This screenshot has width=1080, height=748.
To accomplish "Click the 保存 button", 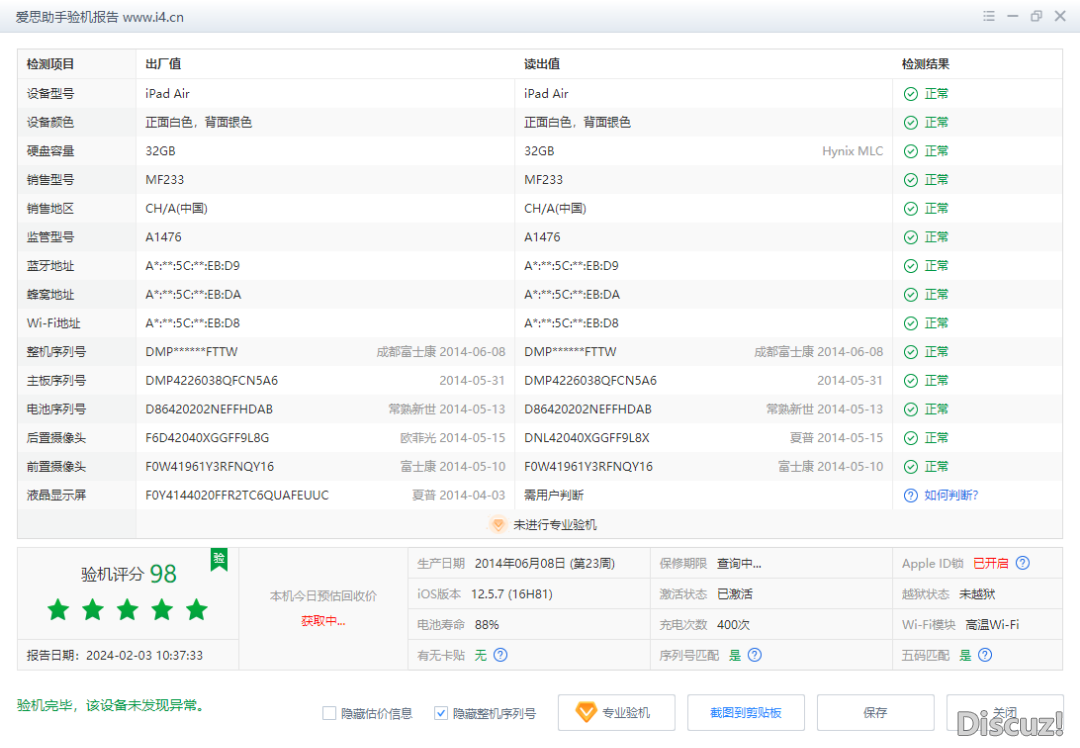I will (875, 712).
